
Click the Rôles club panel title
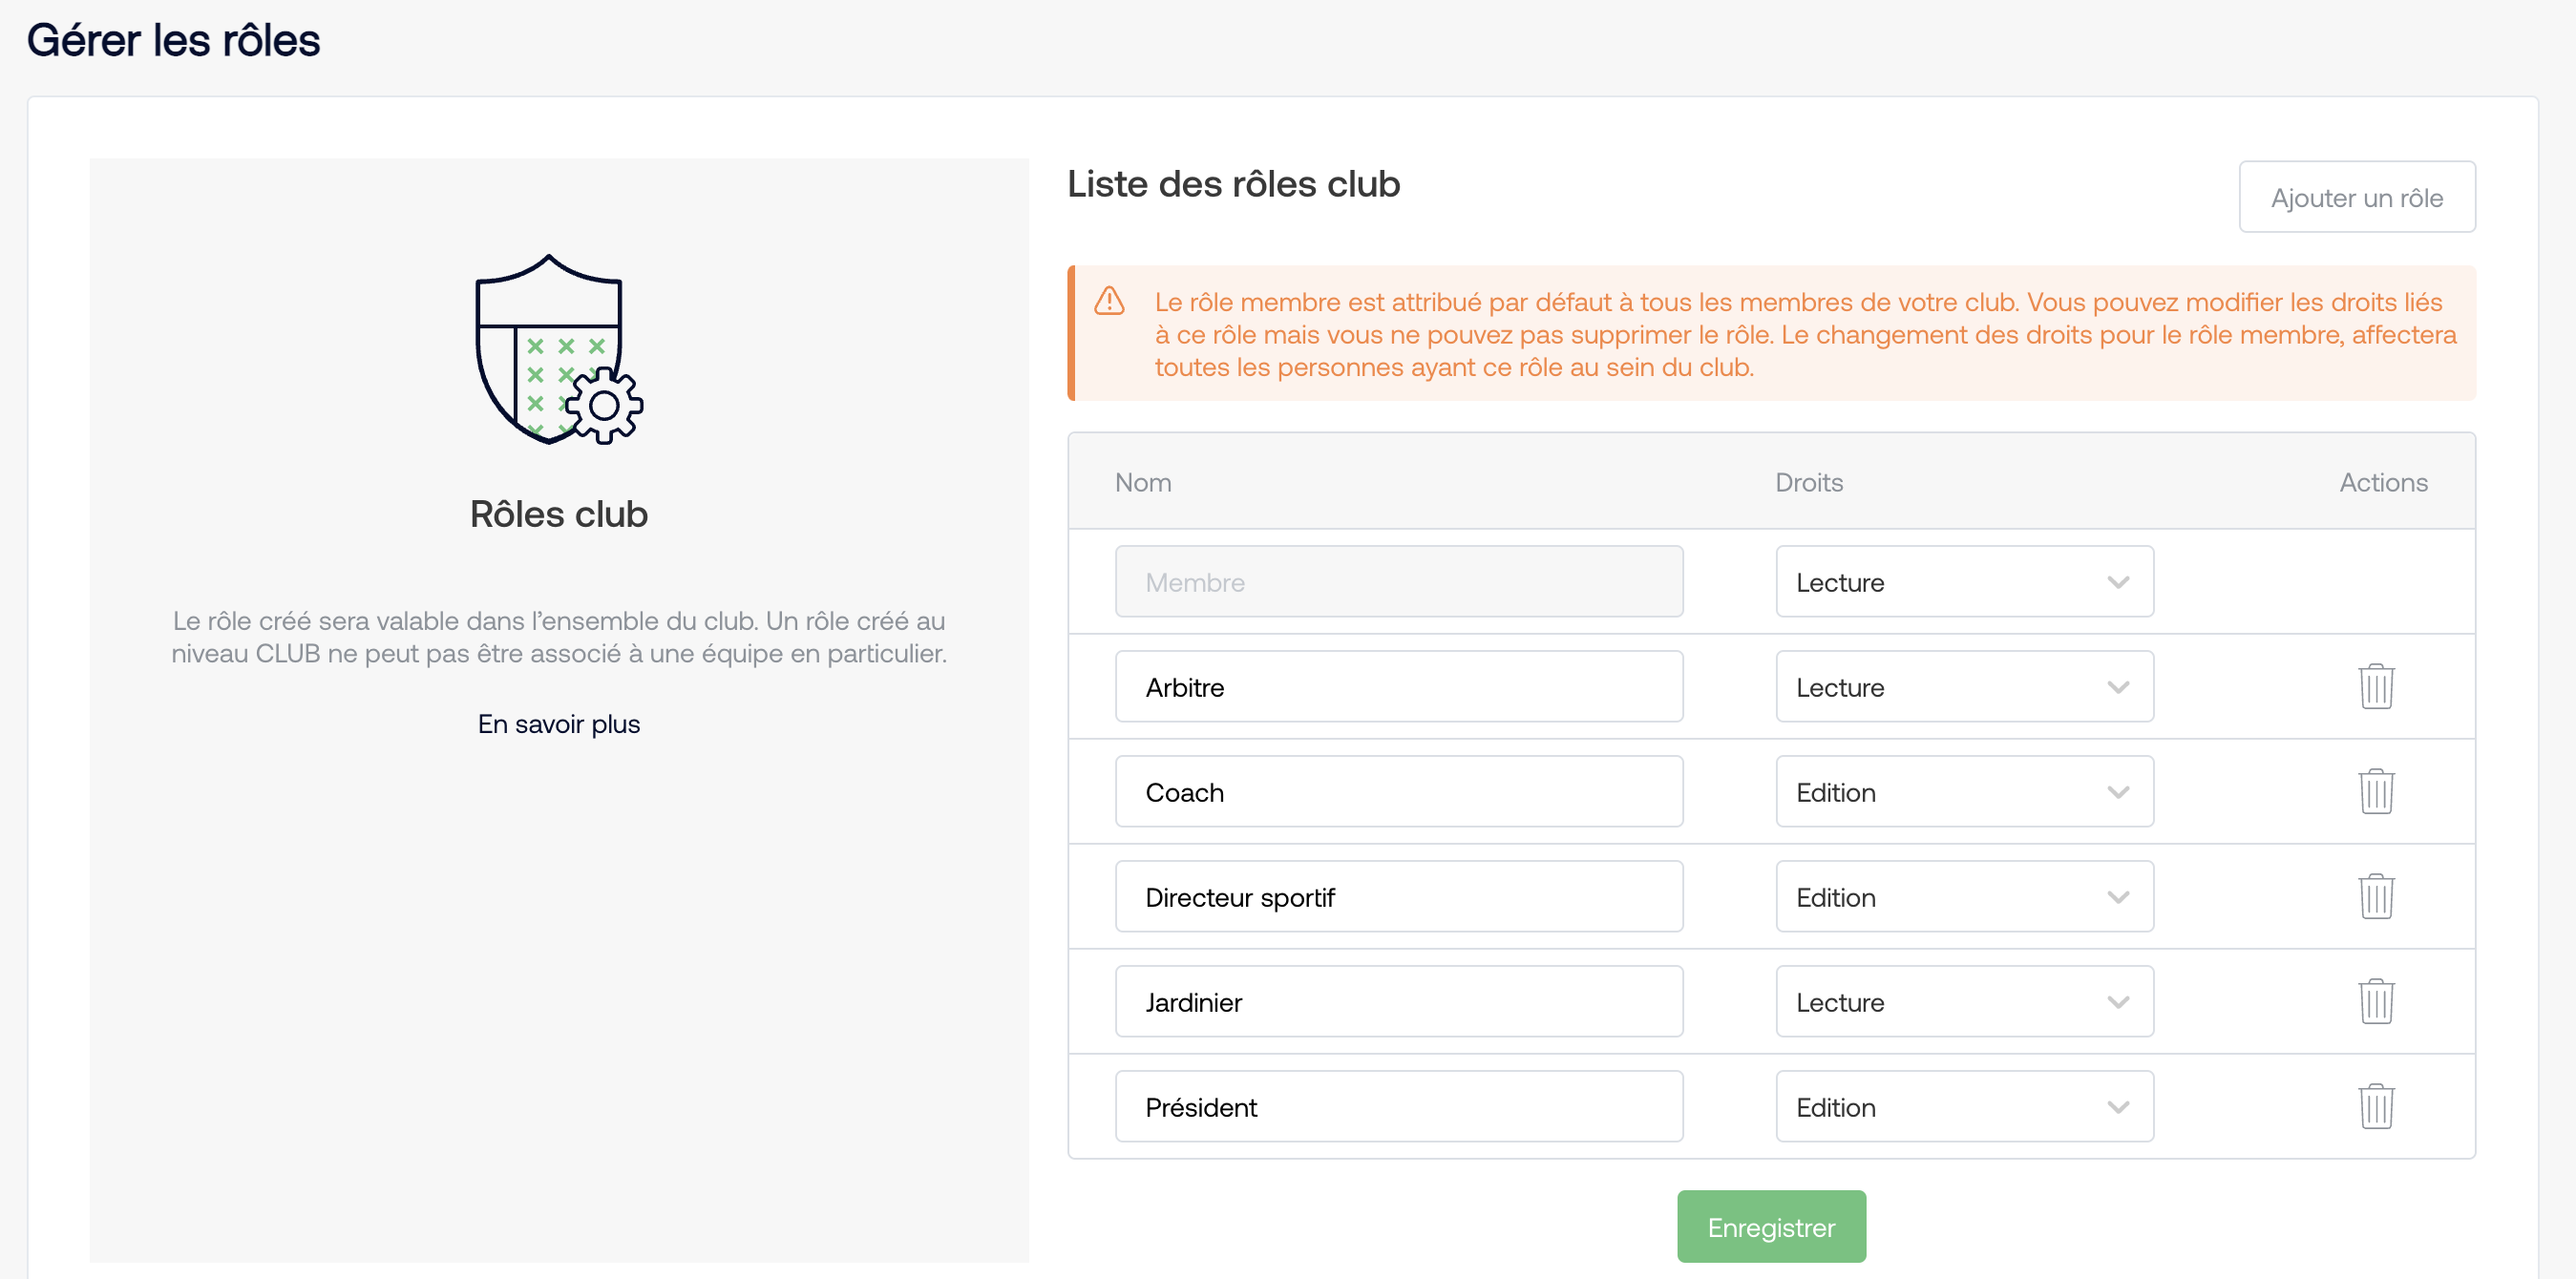[x=558, y=514]
